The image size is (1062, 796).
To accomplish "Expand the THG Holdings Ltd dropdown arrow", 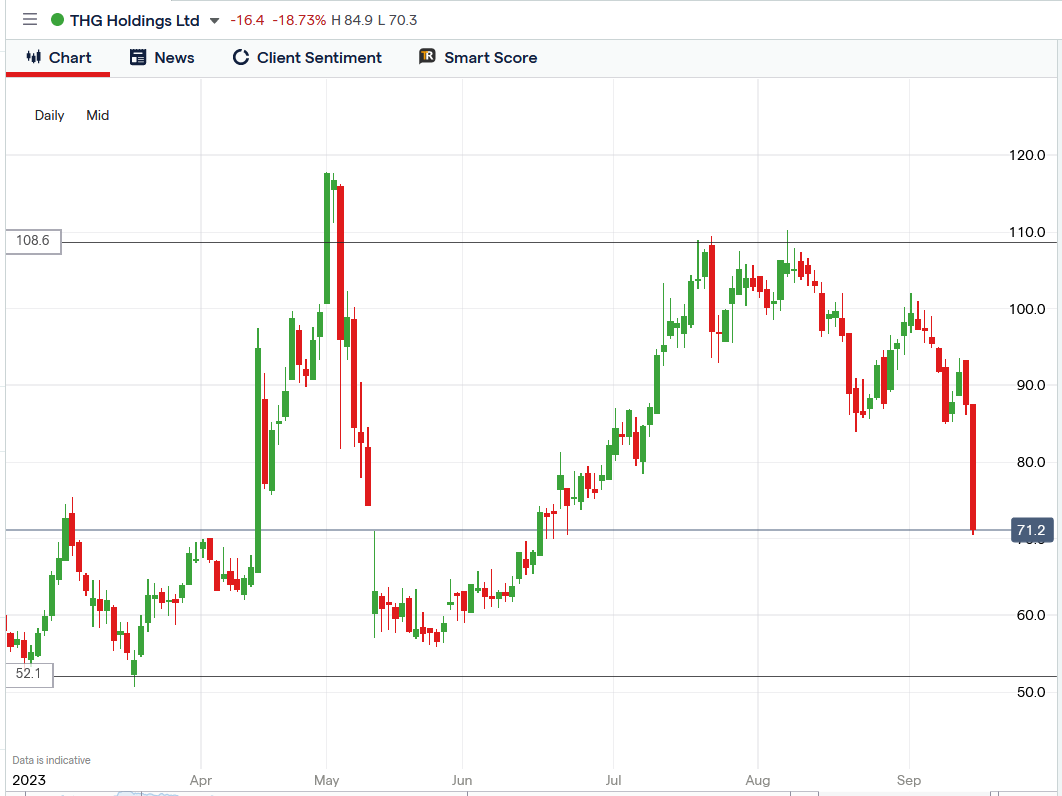I will tap(214, 21).
